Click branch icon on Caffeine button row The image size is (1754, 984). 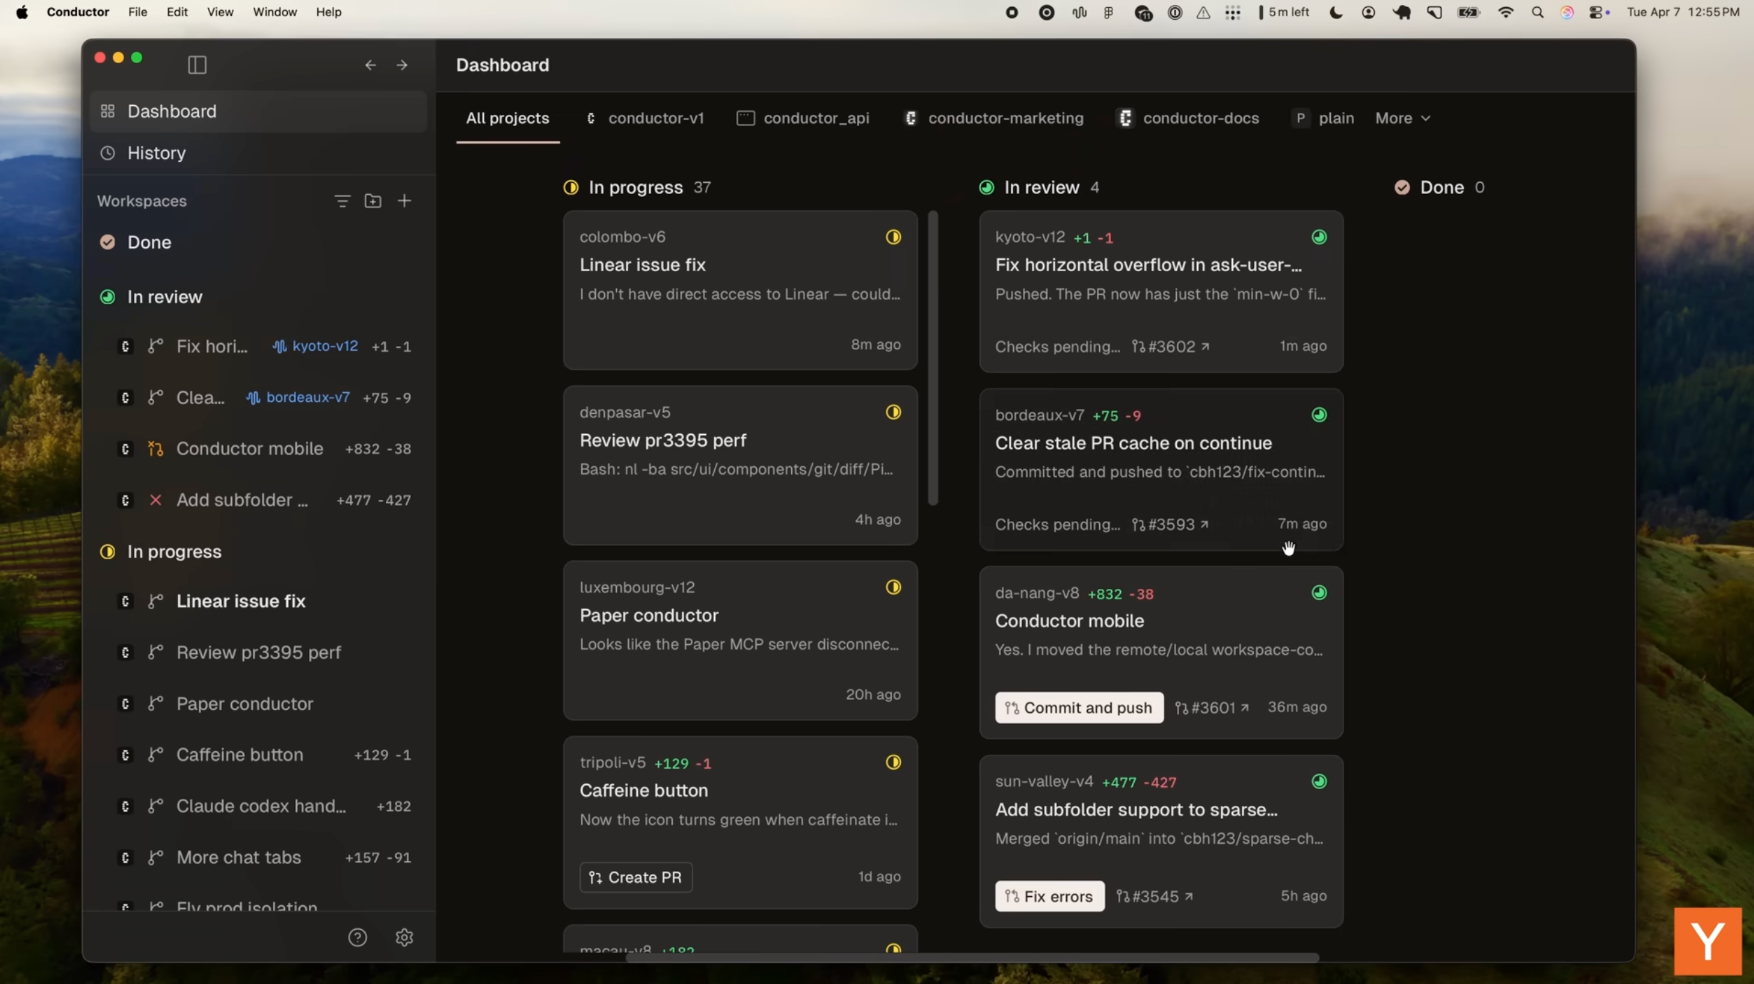click(x=155, y=755)
